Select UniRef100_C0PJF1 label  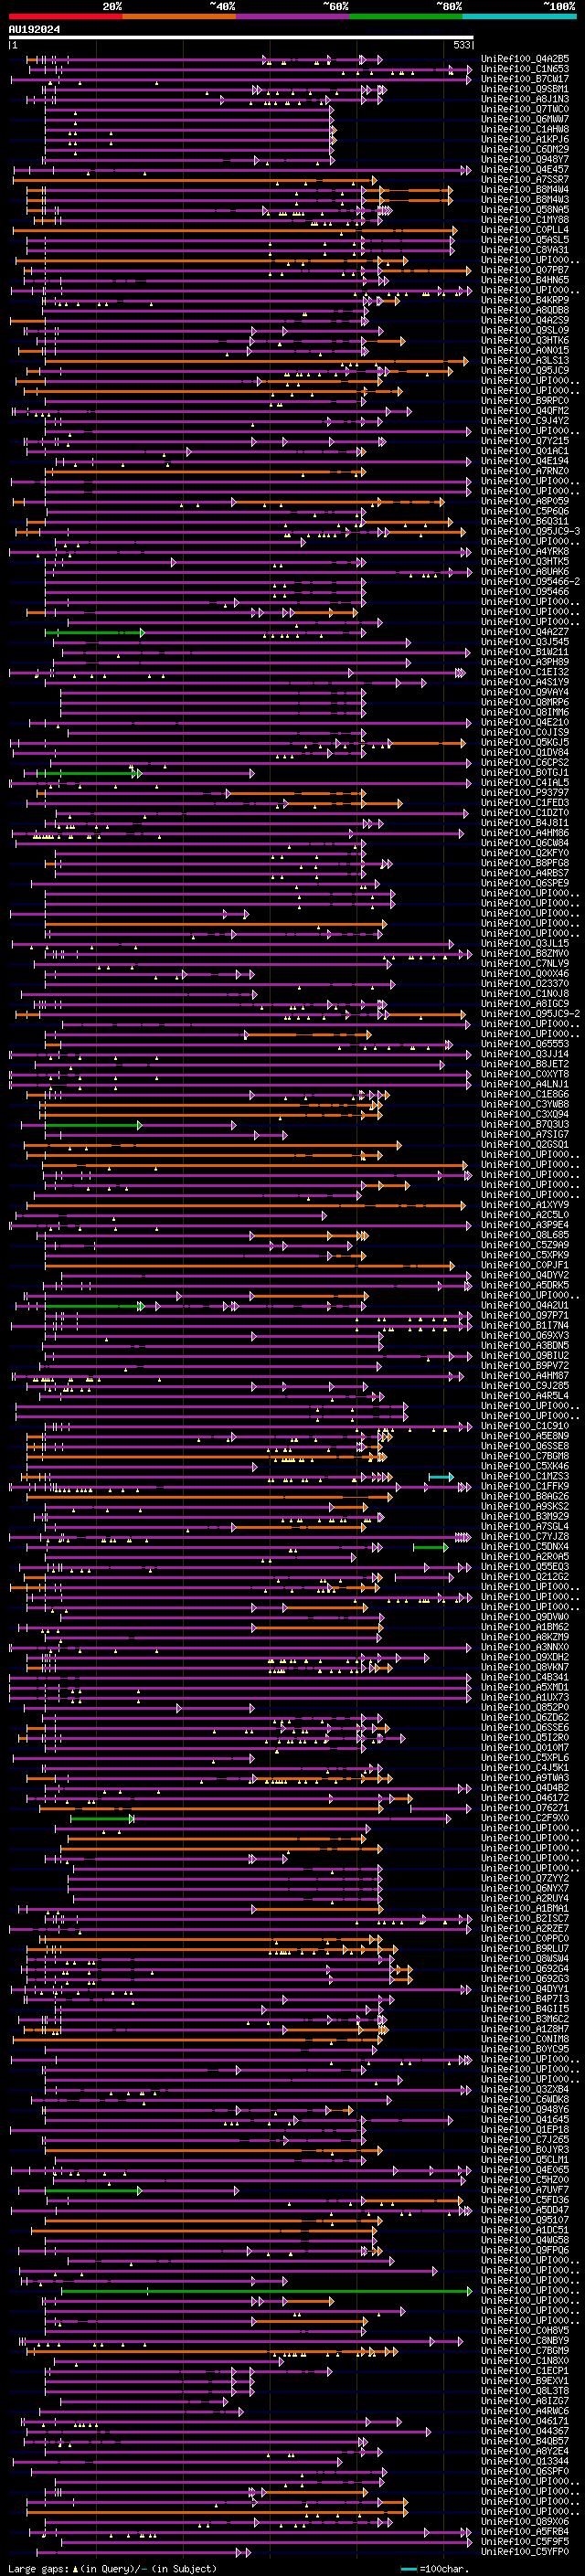pyautogui.click(x=525, y=1266)
